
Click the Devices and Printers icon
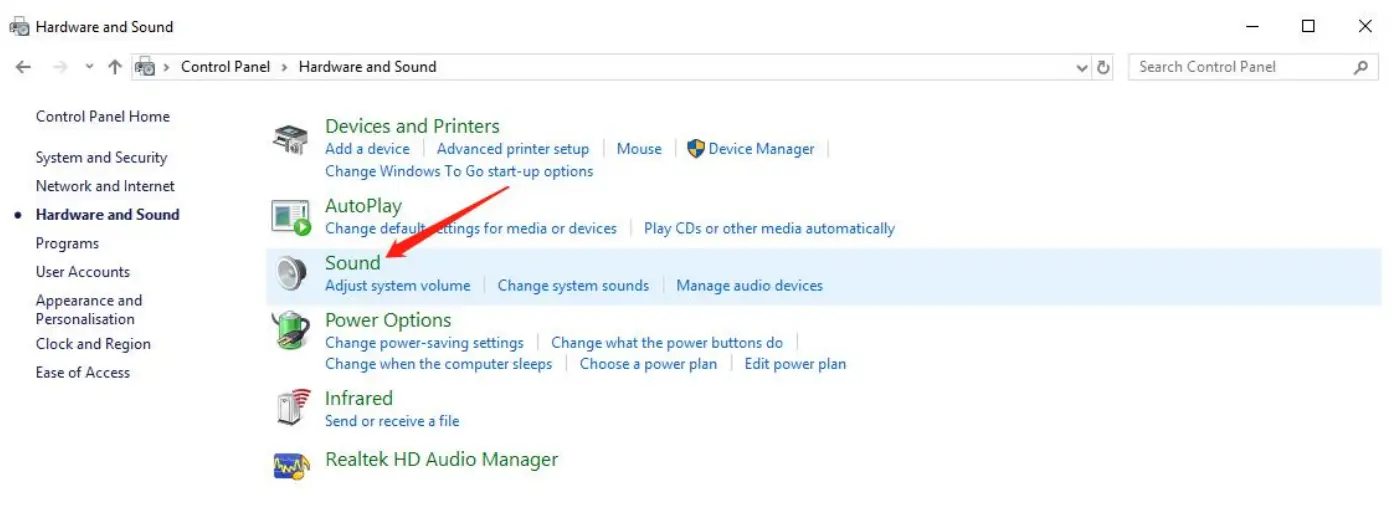point(291,139)
